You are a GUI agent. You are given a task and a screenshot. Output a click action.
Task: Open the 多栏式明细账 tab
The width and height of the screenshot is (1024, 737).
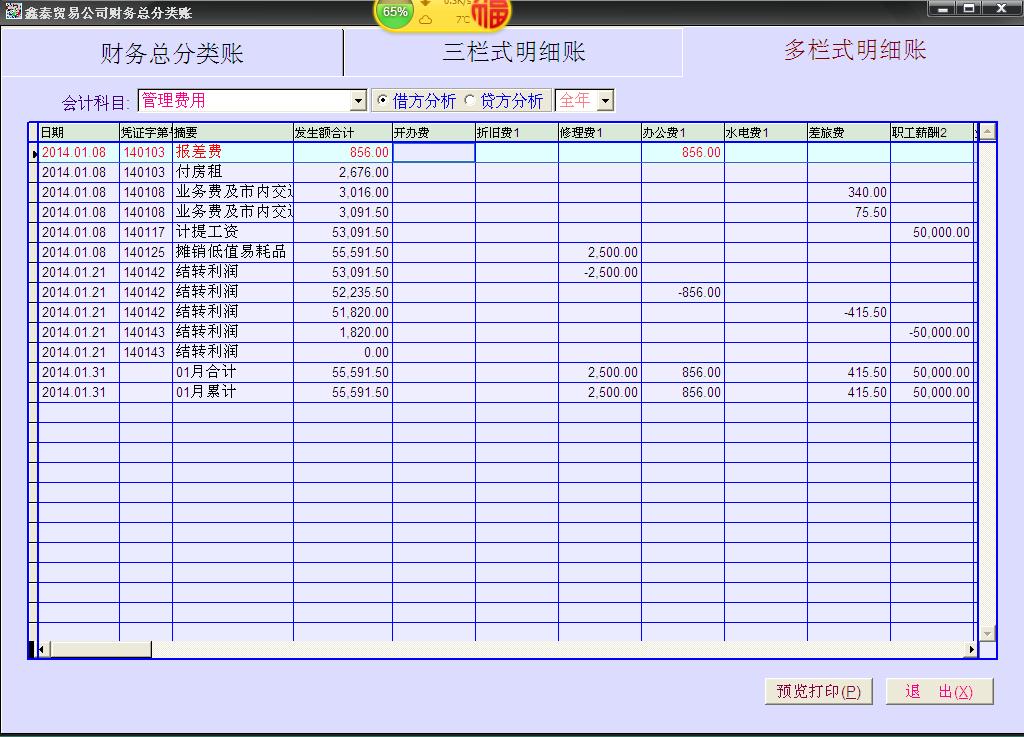(854, 51)
